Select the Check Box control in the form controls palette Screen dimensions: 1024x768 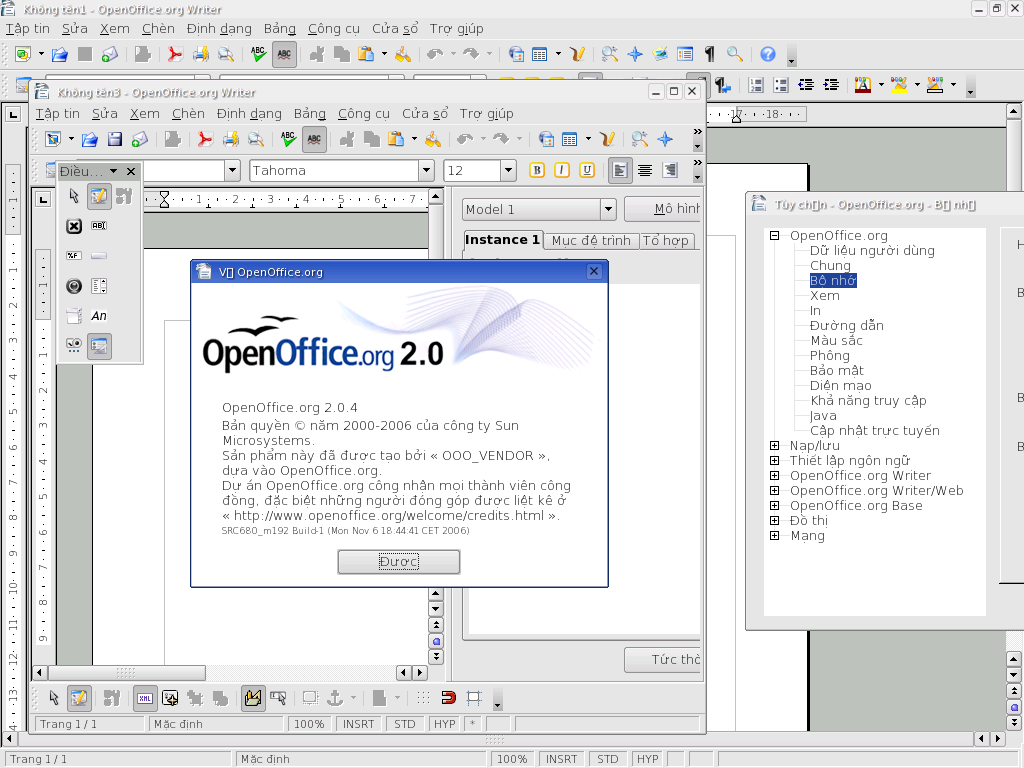74,226
